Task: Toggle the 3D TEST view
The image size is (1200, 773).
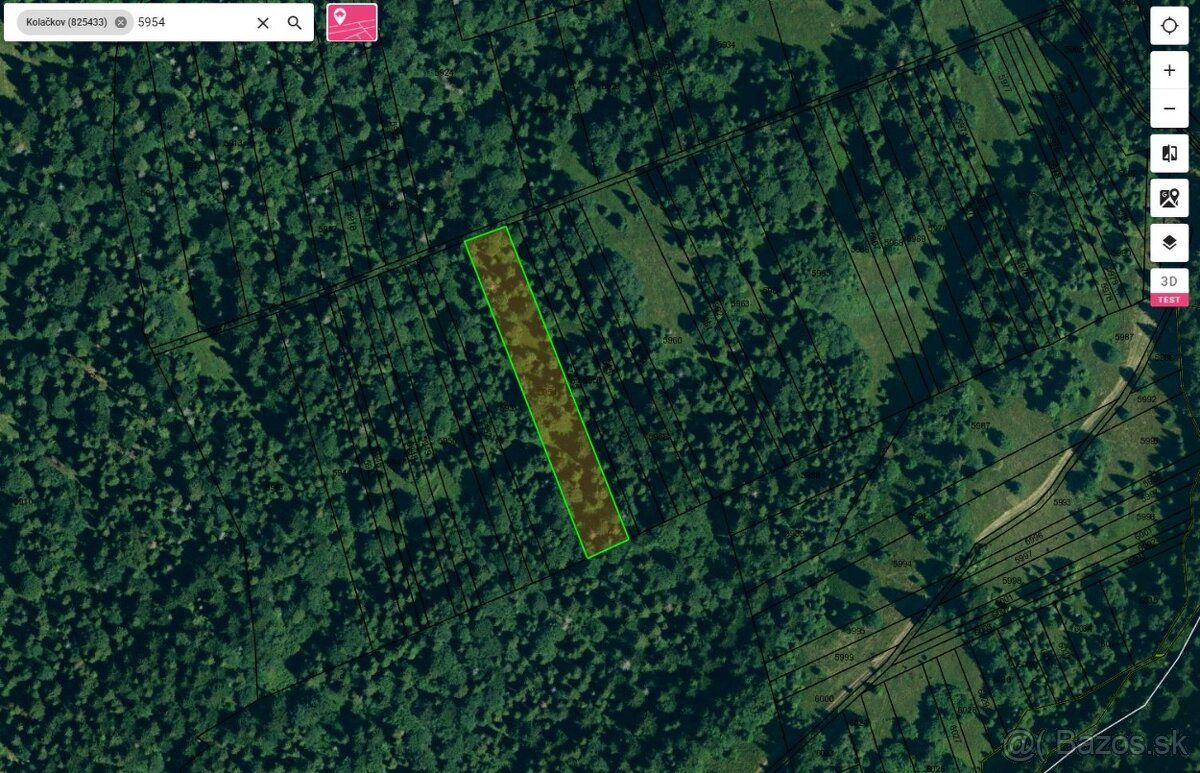Action: click(x=1169, y=288)
